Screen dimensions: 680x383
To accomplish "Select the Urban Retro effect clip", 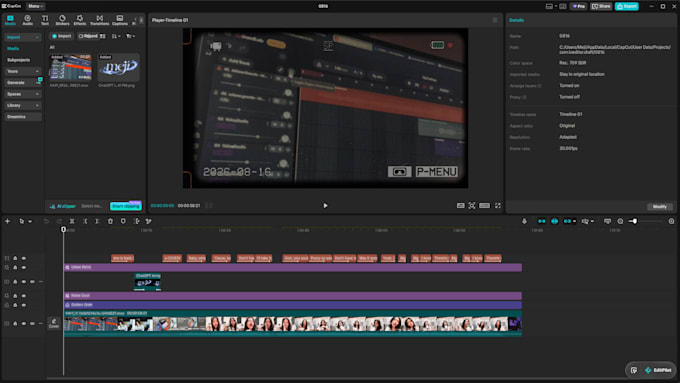I will coord(293,268).
